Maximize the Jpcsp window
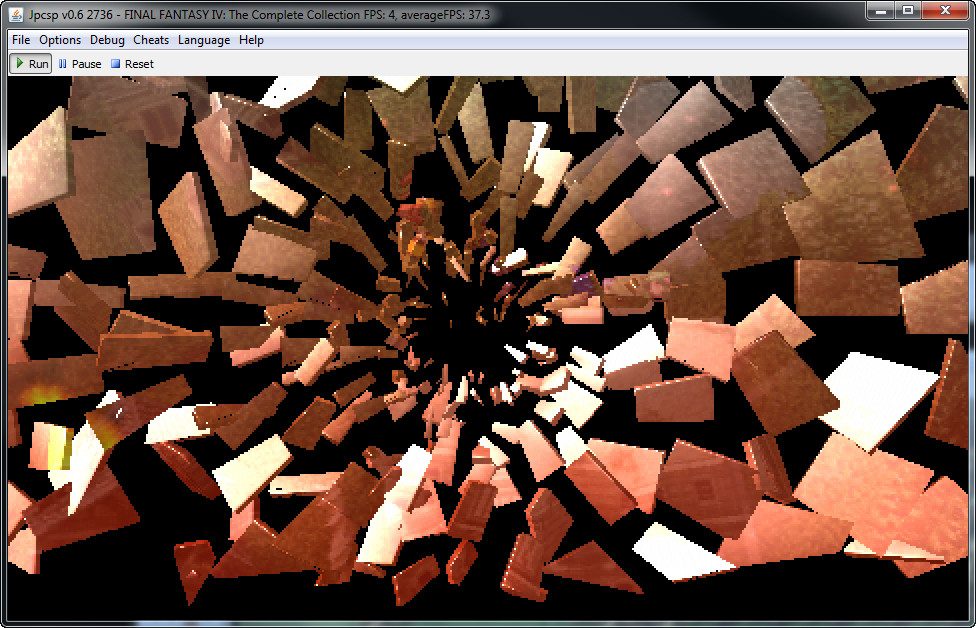Image resolution: width=976 pixels, height=628 pixels. 908,10
